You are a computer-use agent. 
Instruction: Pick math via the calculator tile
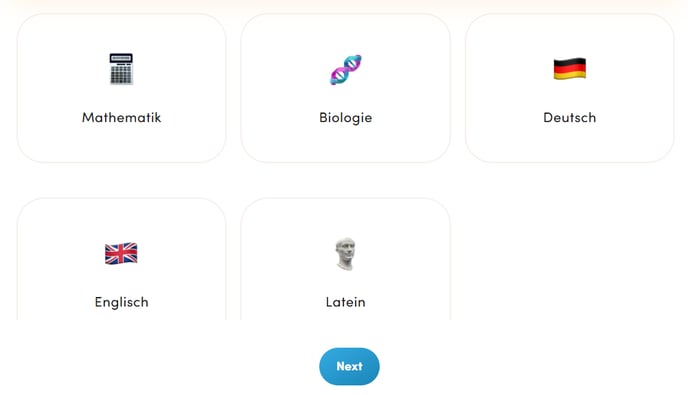point(122,88)
